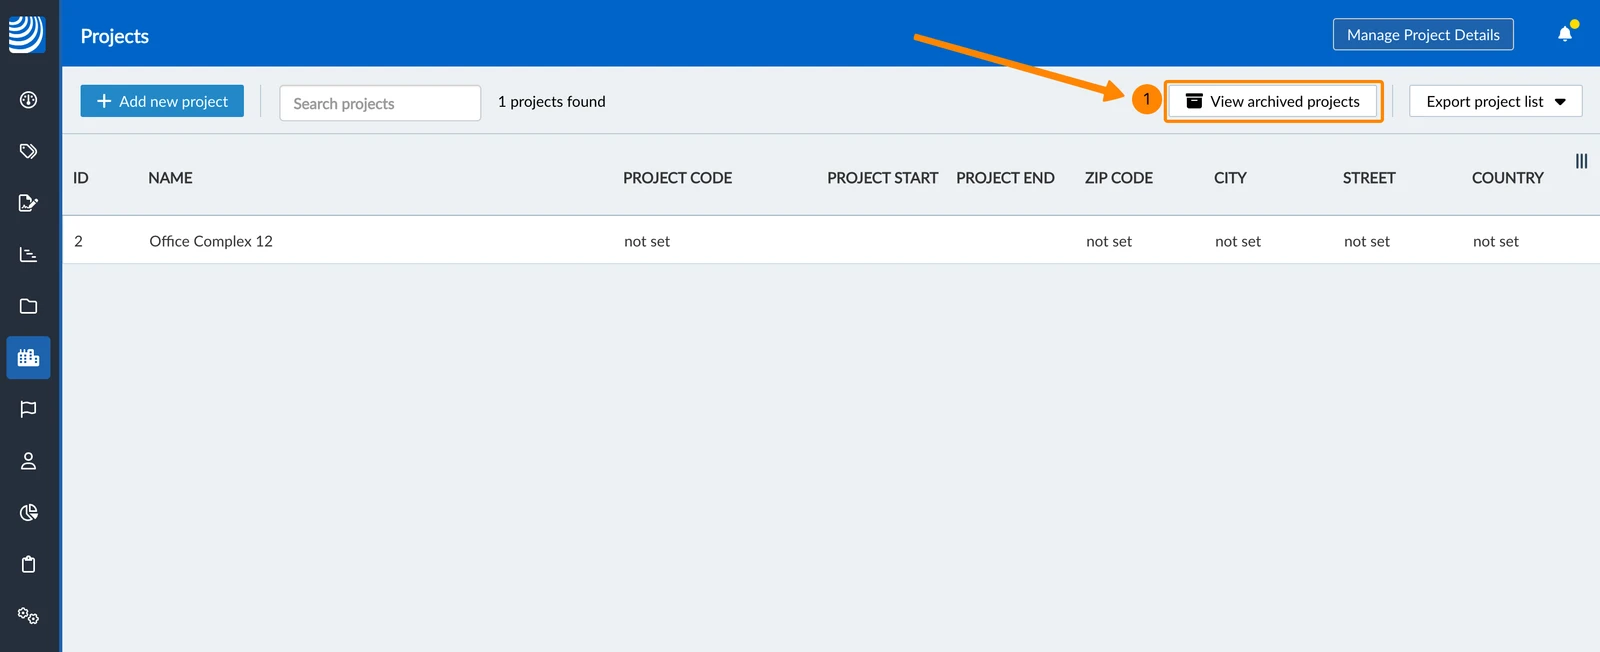Click the app logo in top-left corner
This screenshot has height=652, width=1600.
pos(26,34)
